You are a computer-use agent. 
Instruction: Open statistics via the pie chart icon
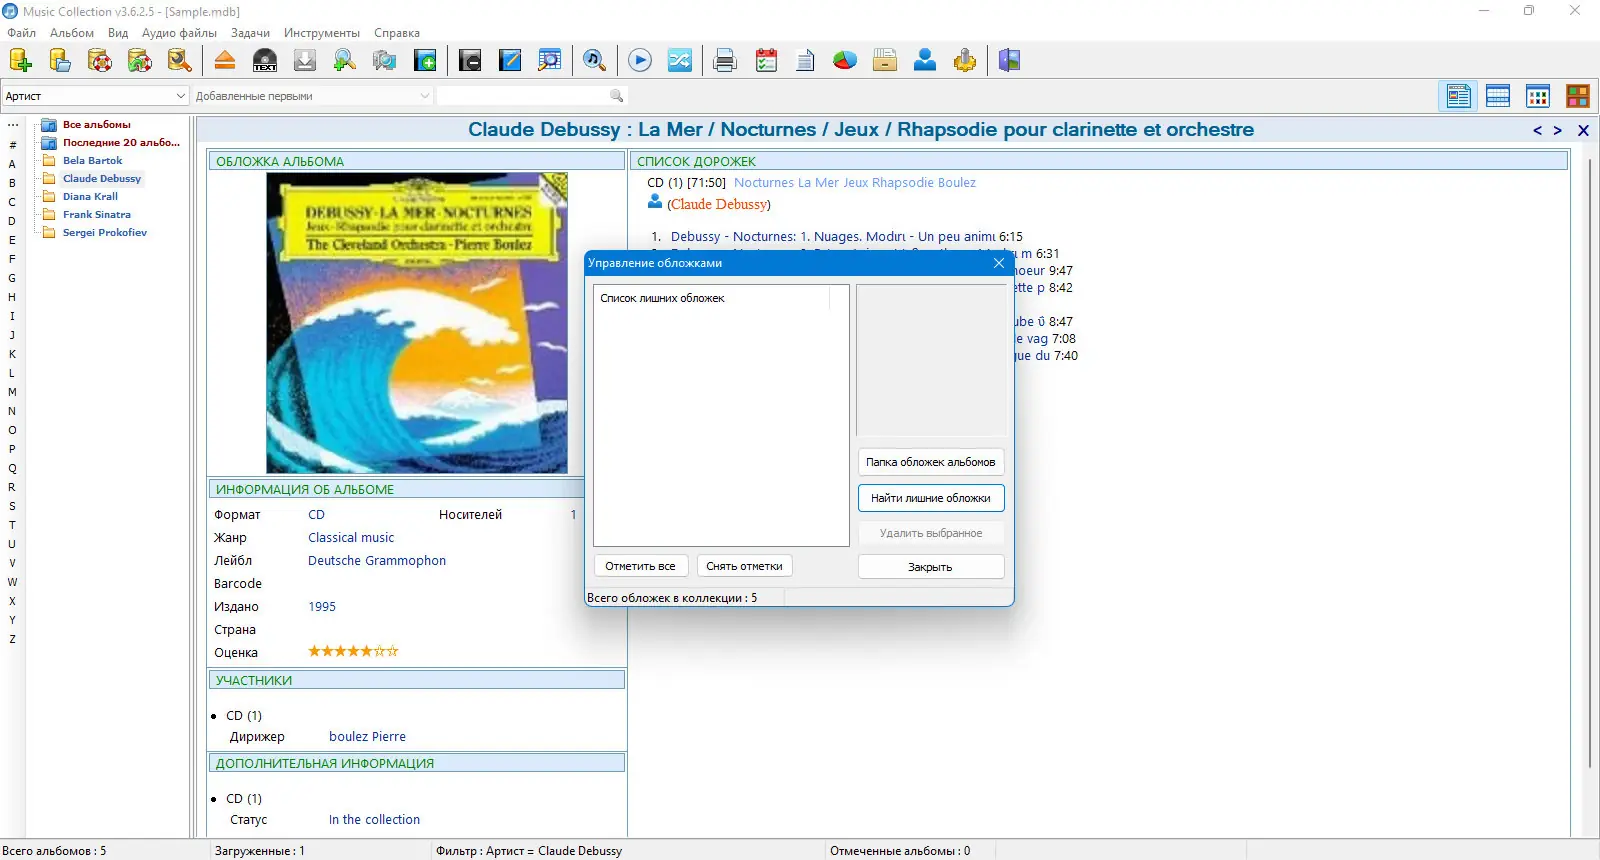coord(845,61)
